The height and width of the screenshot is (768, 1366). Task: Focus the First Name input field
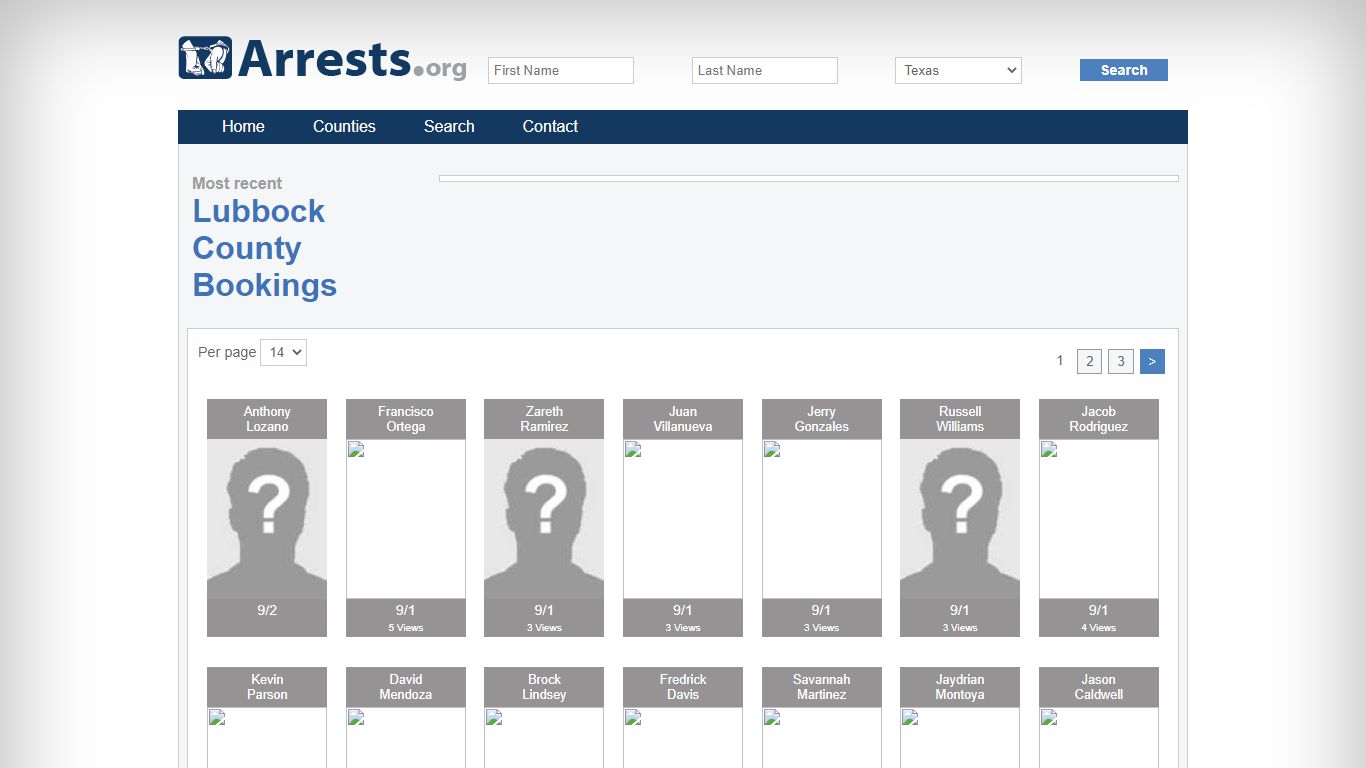point(561,70)
